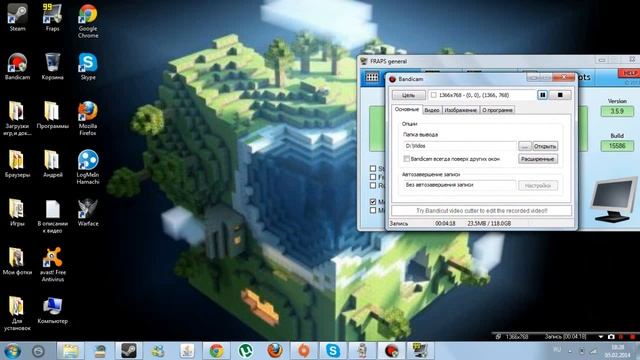Switch to the Основные tab
Screen dimensions: 640x360
(407, 109)
